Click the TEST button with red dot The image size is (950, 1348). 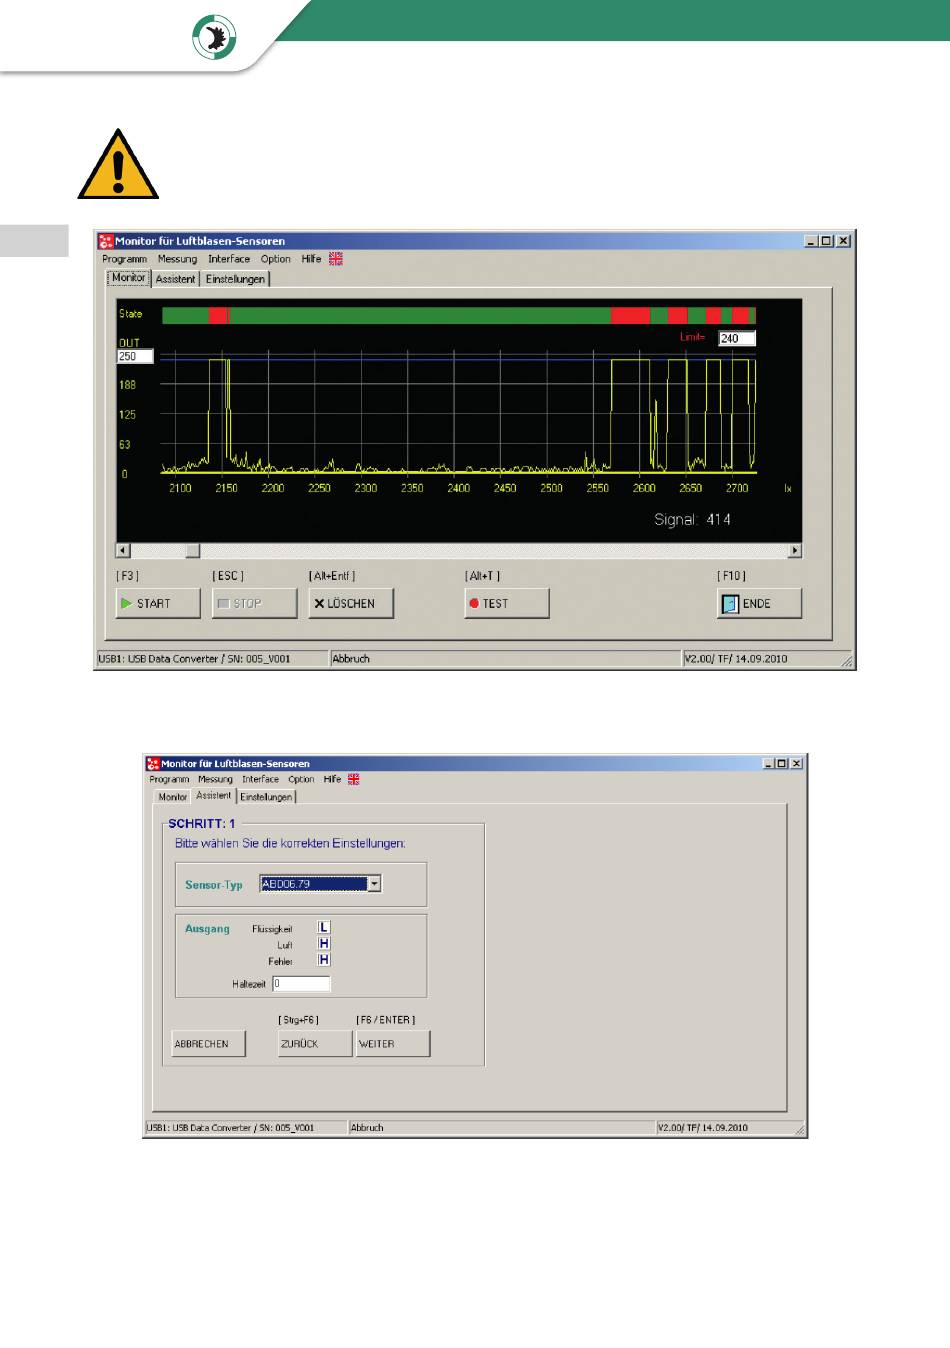[x=507, y=603]
